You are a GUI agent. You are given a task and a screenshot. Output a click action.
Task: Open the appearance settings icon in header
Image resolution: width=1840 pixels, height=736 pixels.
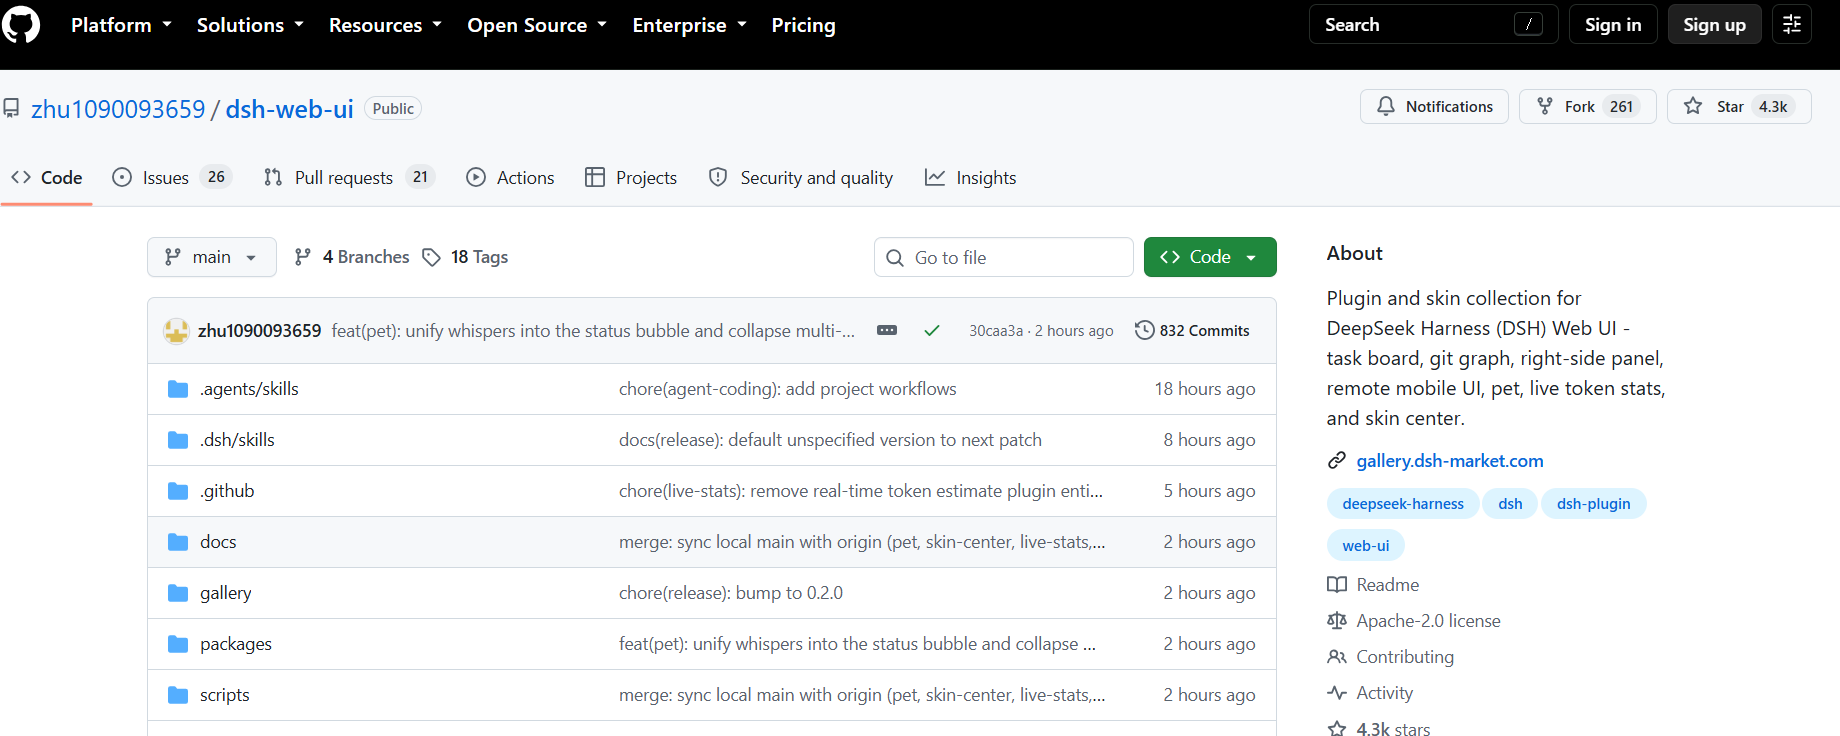[x=1791, y=25]
